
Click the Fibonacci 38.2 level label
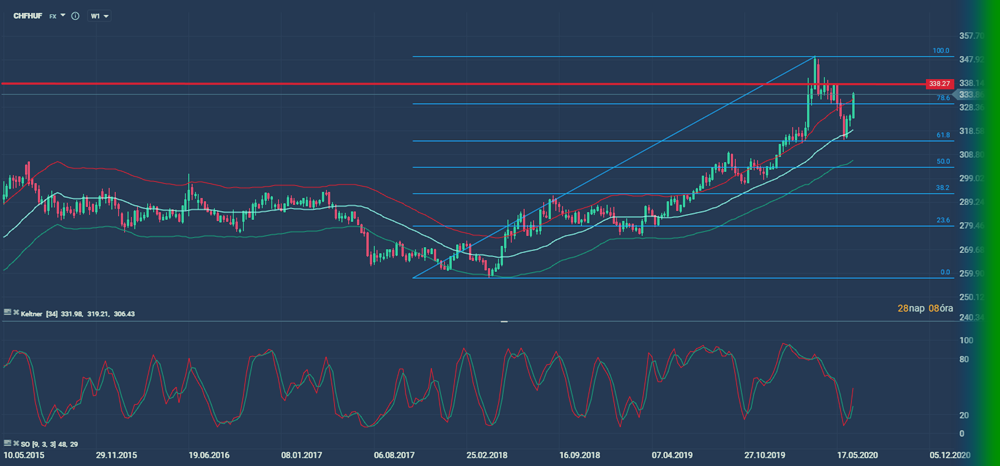point(942,187)
